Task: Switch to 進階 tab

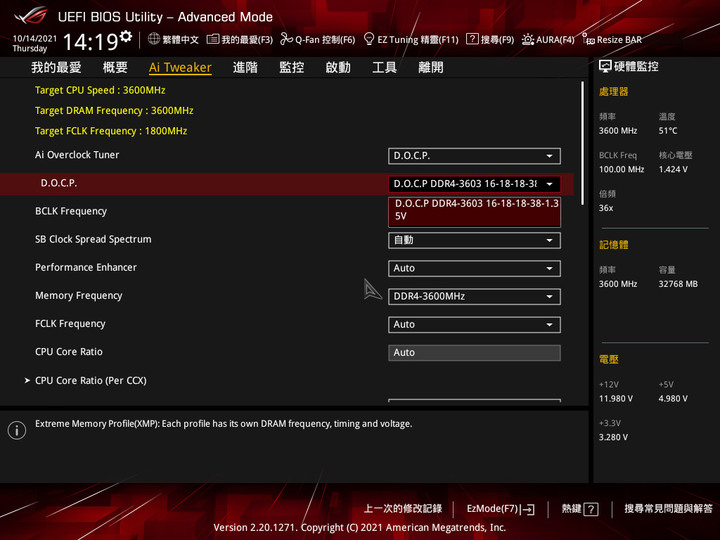Action: click(x=245, y=68)
